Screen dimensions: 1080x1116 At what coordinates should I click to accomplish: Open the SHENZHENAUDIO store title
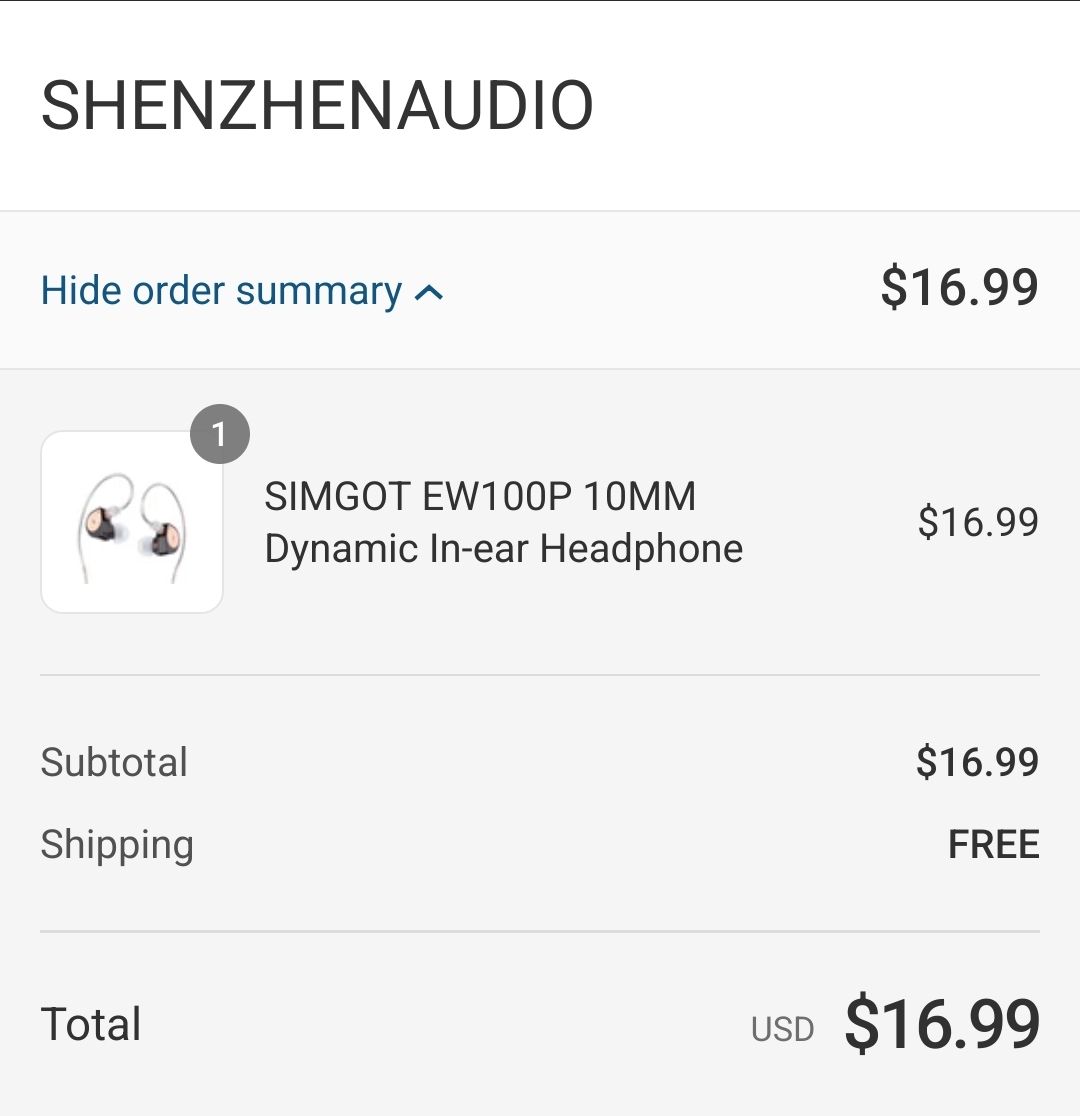click(317, 106)
